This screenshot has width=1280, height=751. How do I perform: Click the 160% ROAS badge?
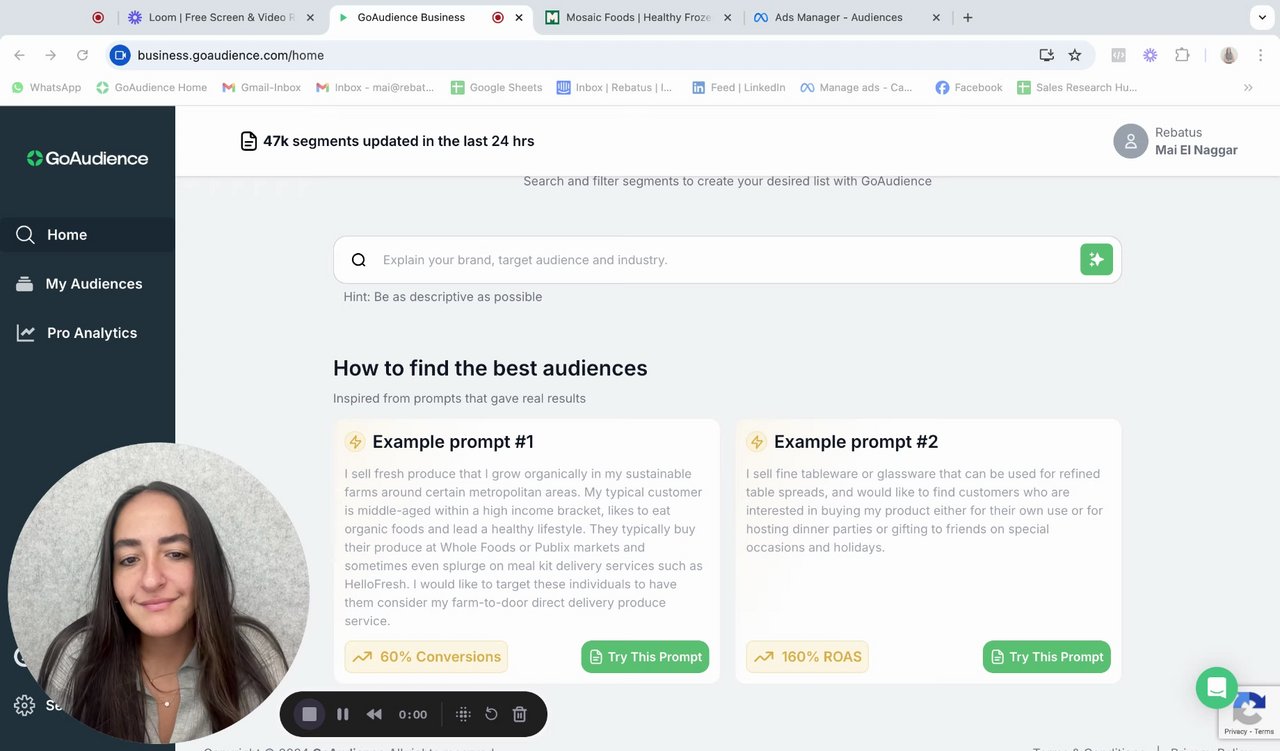807,657
